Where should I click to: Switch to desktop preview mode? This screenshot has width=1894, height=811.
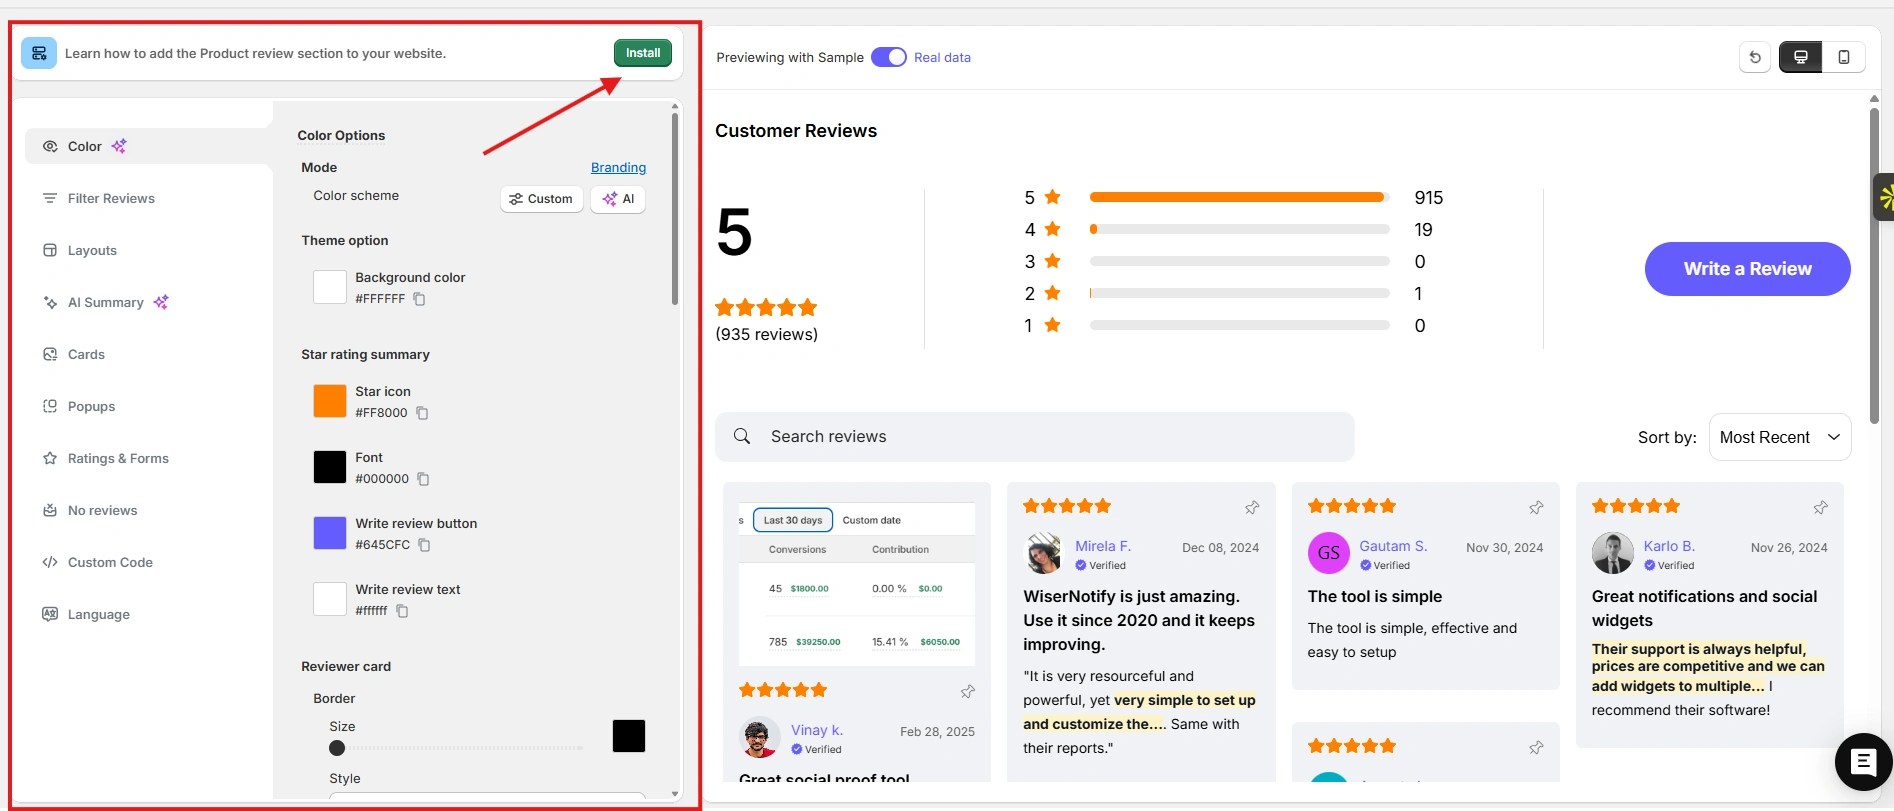point(1800,57)
